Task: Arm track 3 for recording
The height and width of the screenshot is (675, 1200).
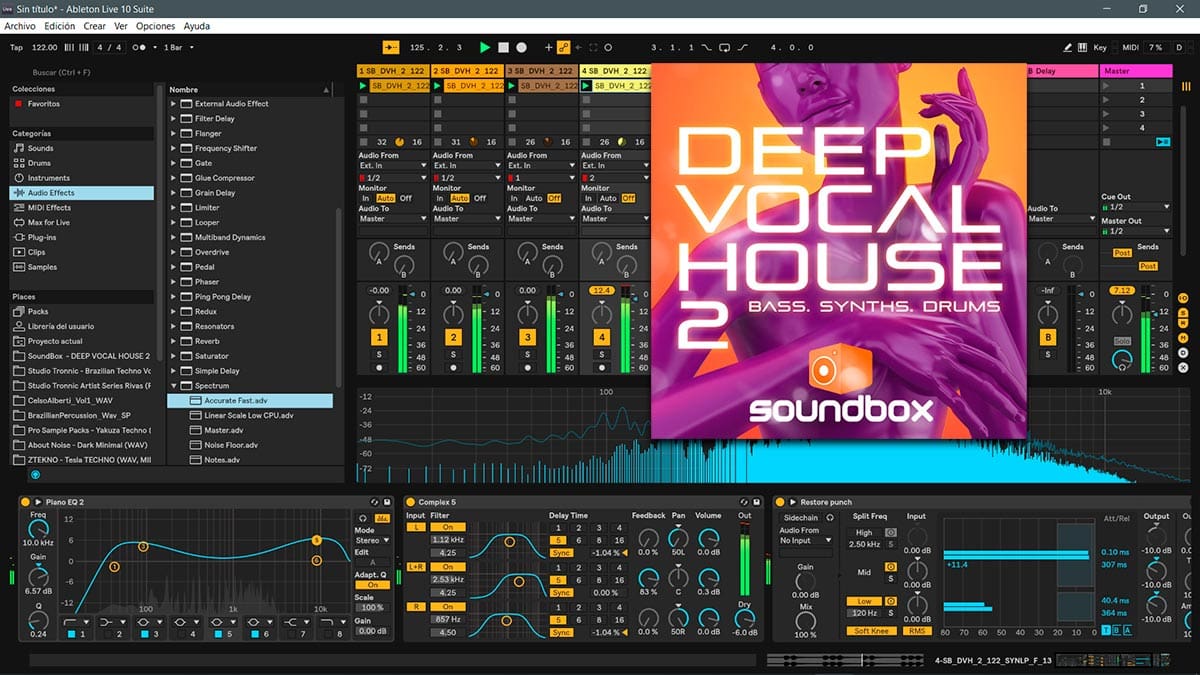Action: [x=526, y=368]
